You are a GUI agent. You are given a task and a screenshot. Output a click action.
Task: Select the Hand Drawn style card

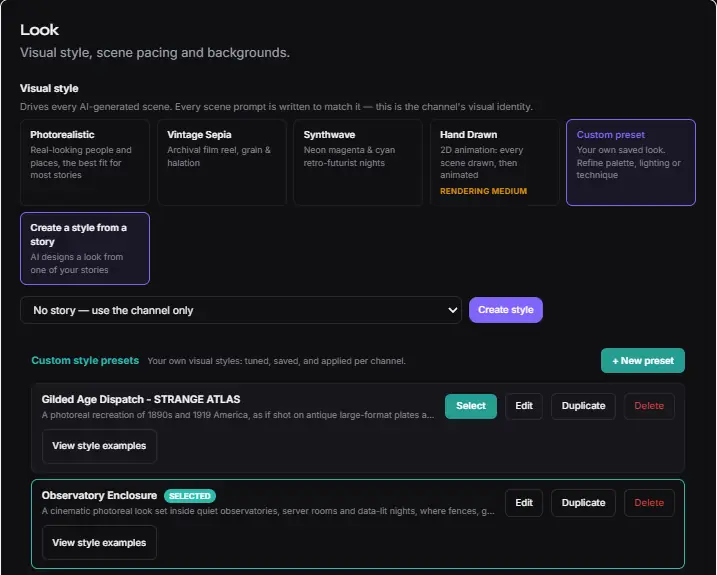494,162
